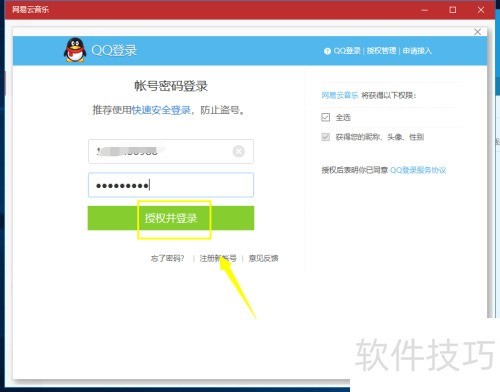Click the 网易云音乐 window title text
Screen dimensions: 500x392
(x=30, y=9)
